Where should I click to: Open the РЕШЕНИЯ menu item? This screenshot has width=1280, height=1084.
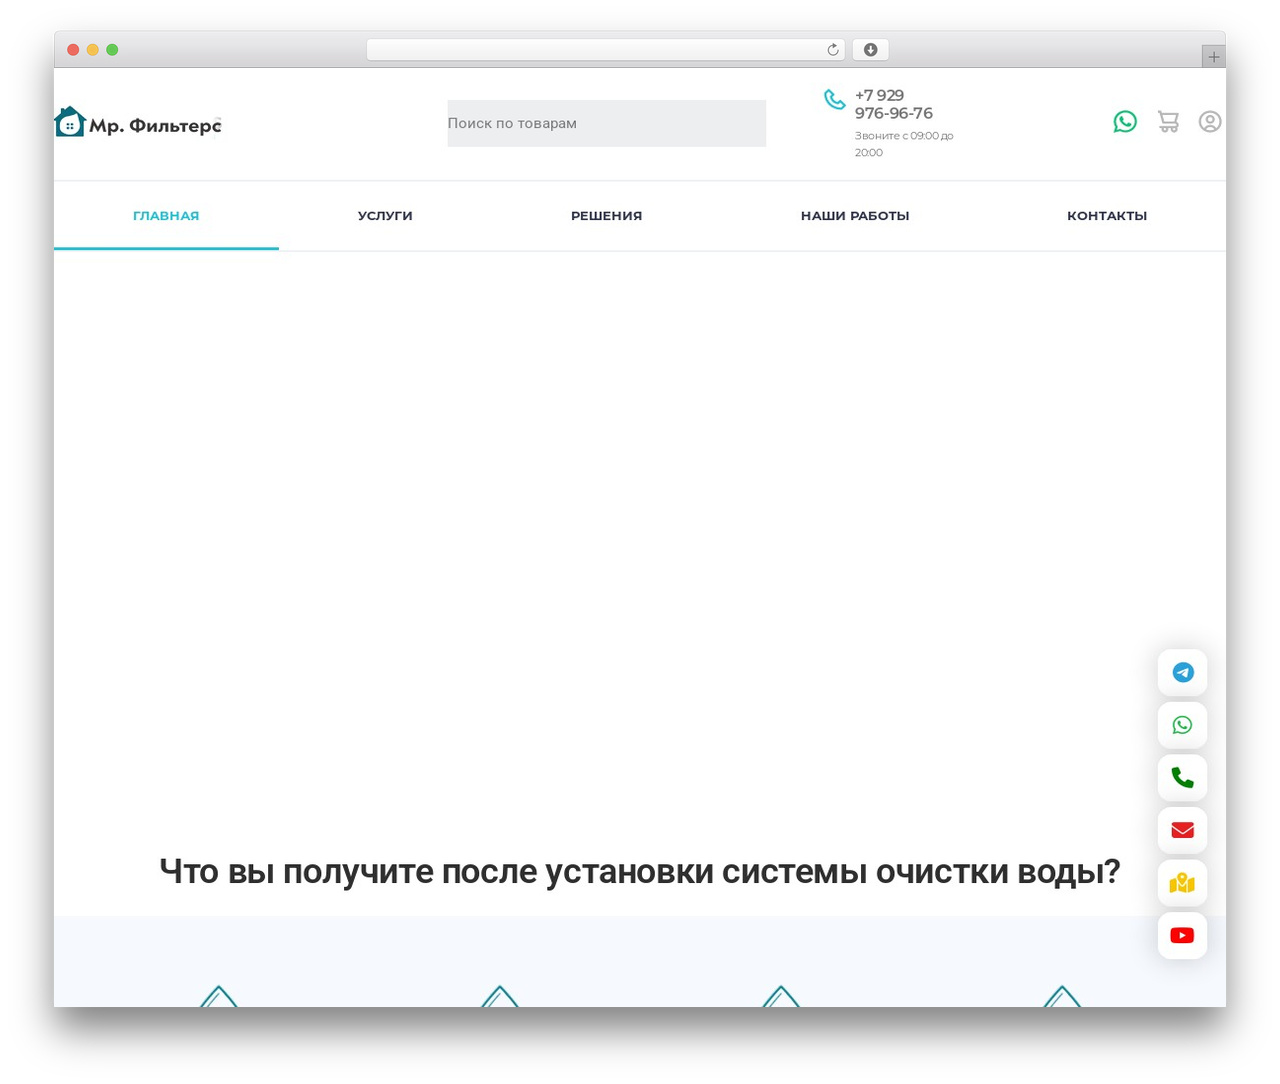point(606,216)
